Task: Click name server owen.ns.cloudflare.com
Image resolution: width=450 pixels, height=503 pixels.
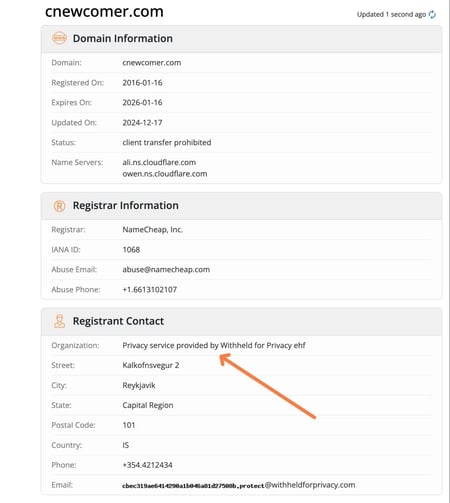Action: pos(165,174)
